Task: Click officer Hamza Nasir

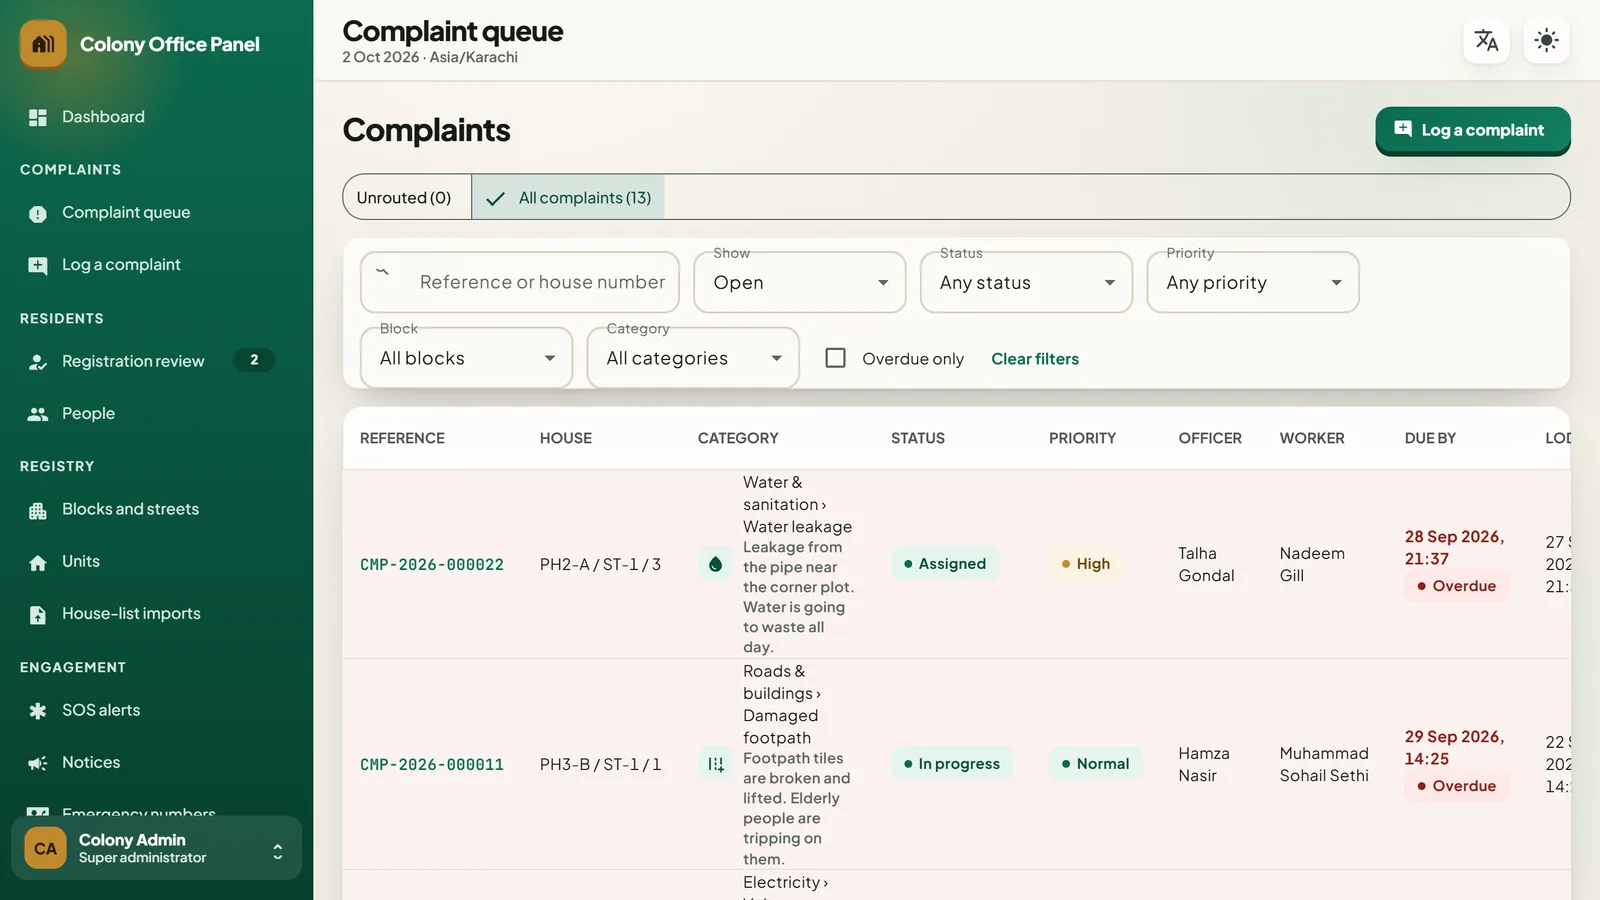Action: (x=1204, y=764)
